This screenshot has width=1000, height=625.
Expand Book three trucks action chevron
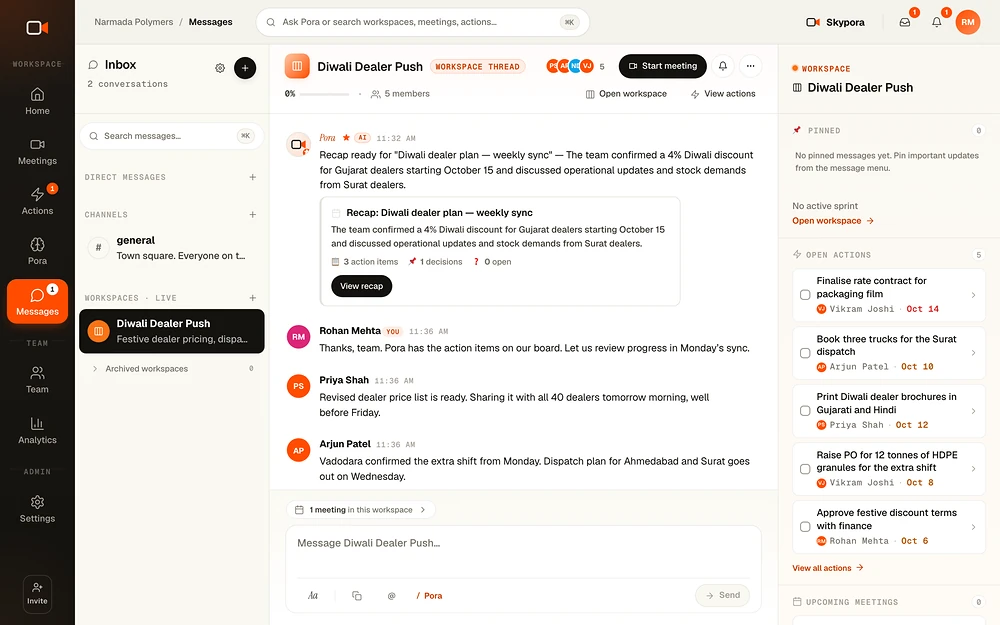pos(973,353)
